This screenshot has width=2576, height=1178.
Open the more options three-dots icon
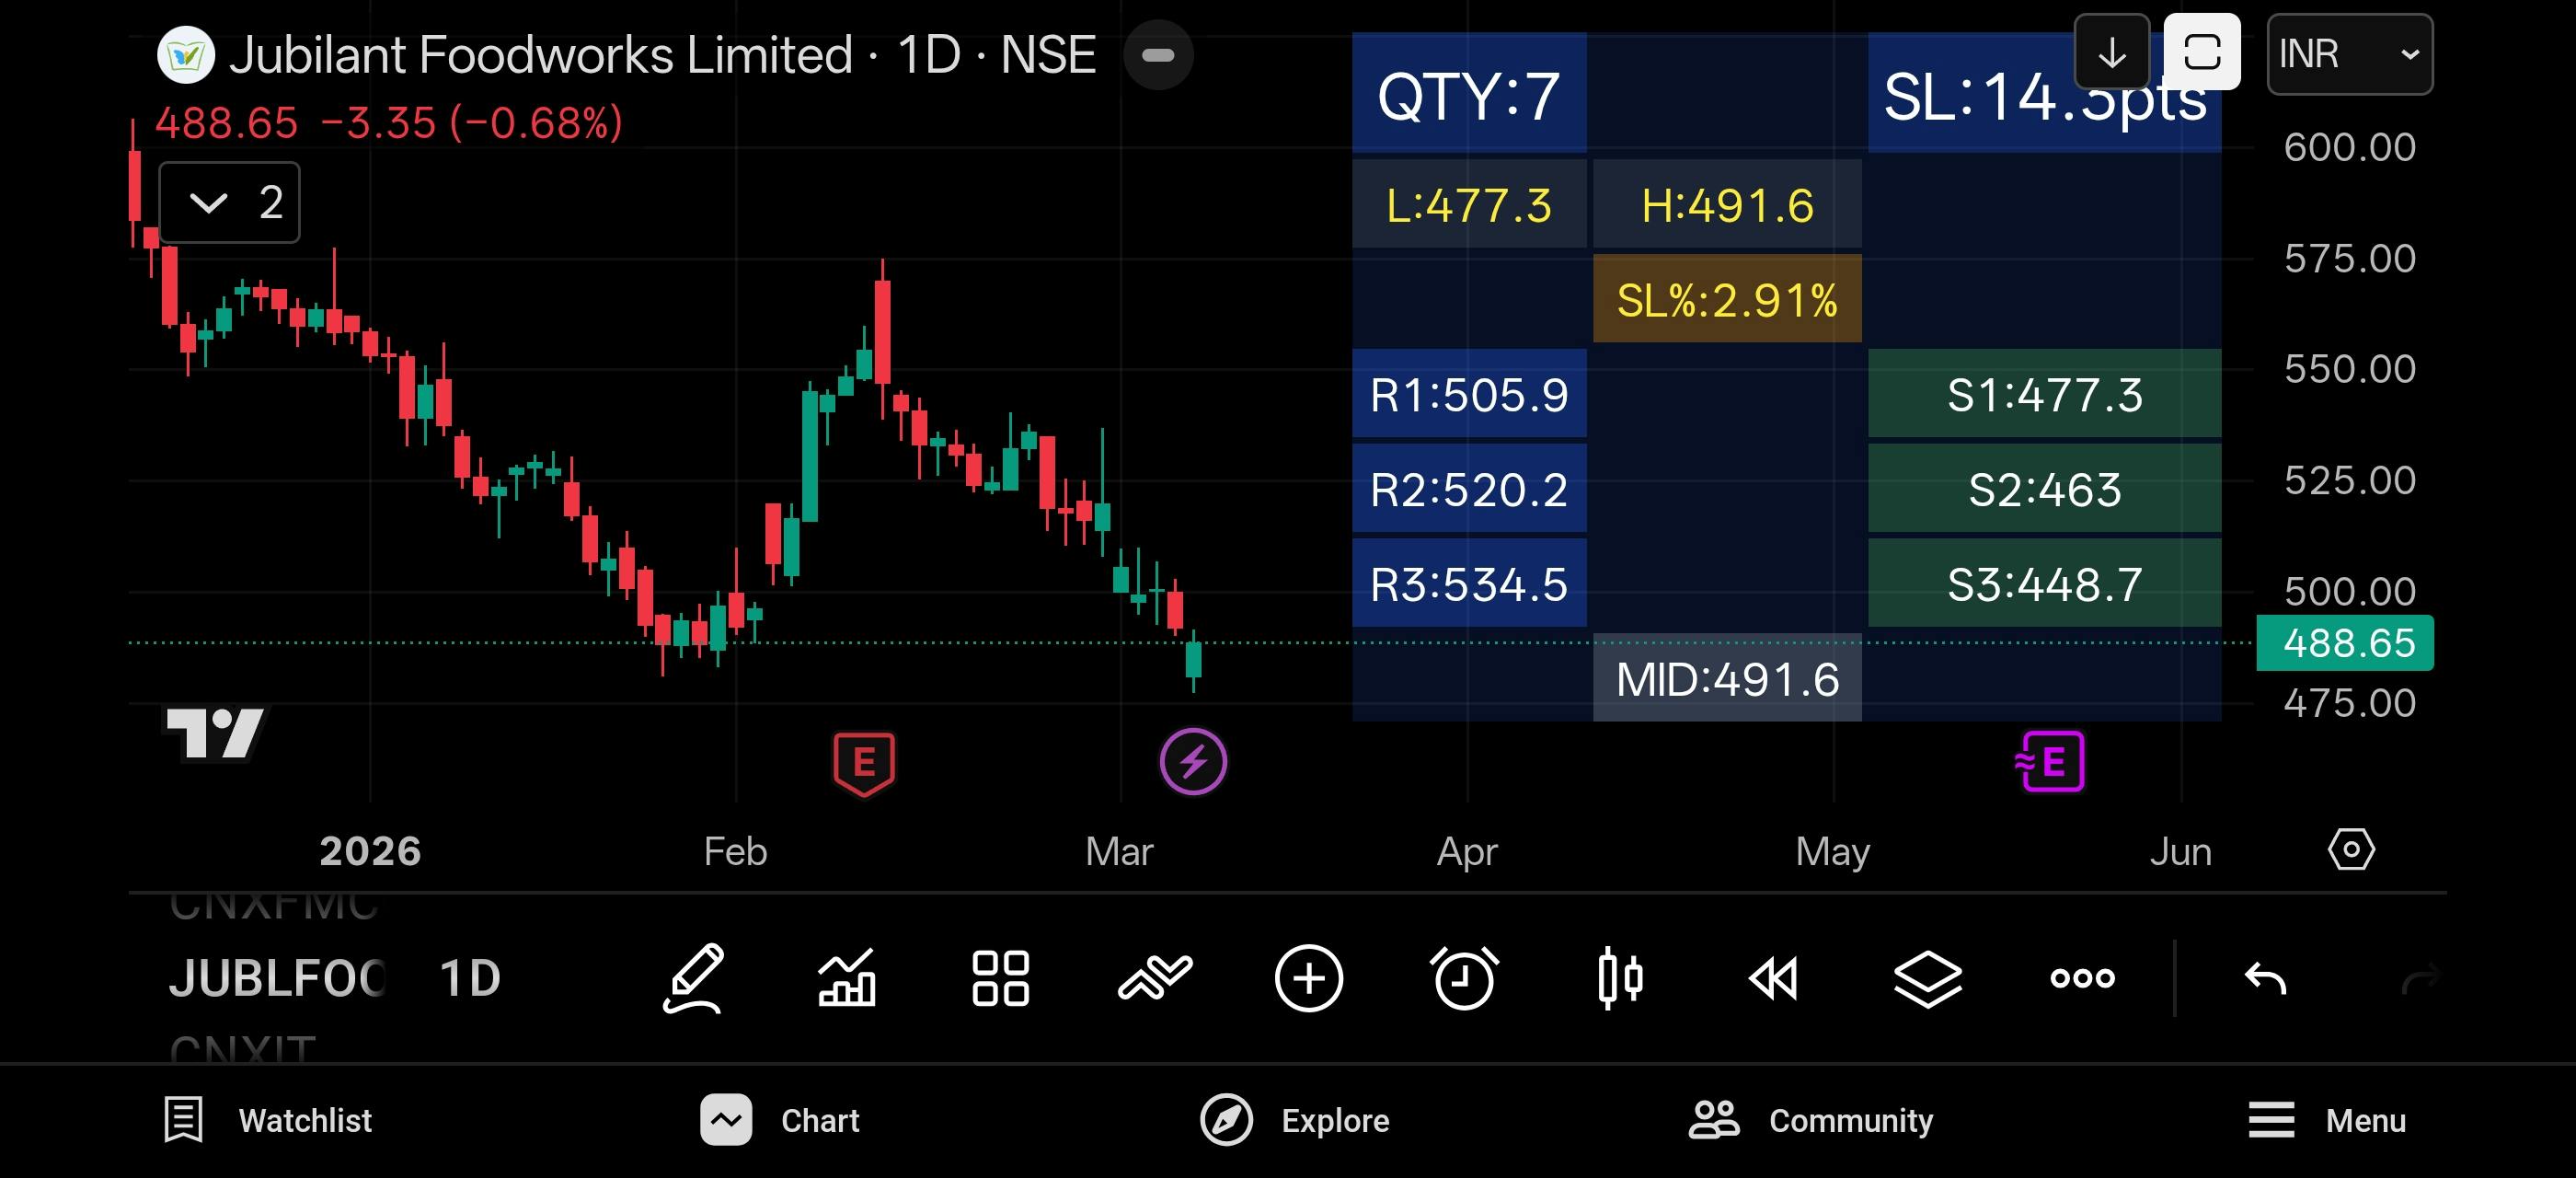2083,977
